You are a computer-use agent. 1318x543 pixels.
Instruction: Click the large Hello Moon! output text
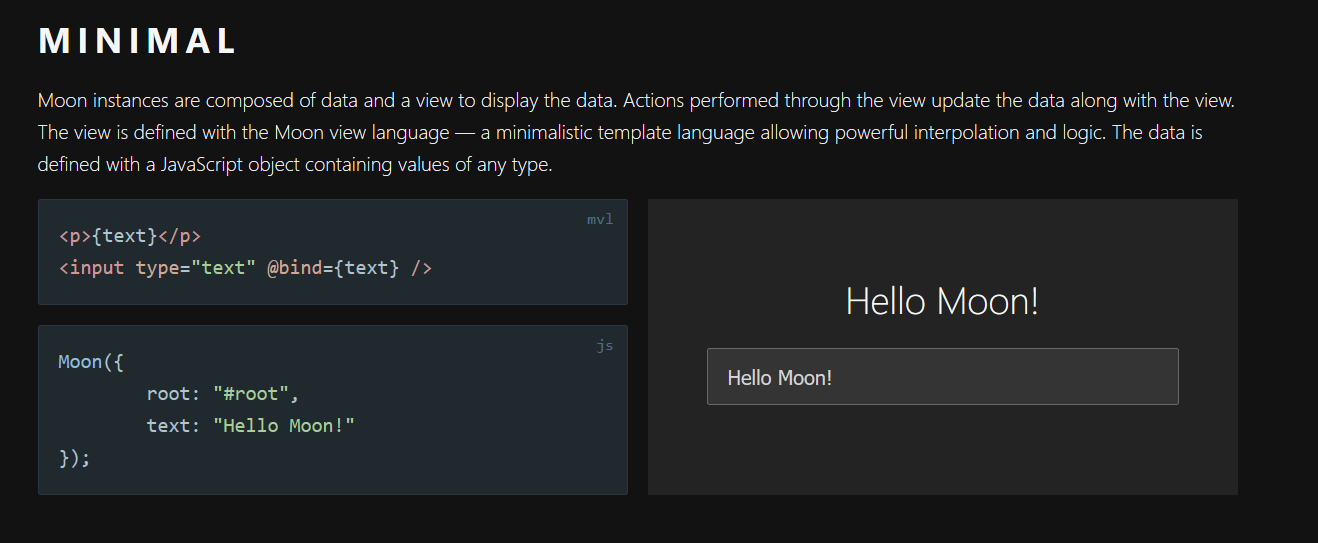(x=942, y=301)
